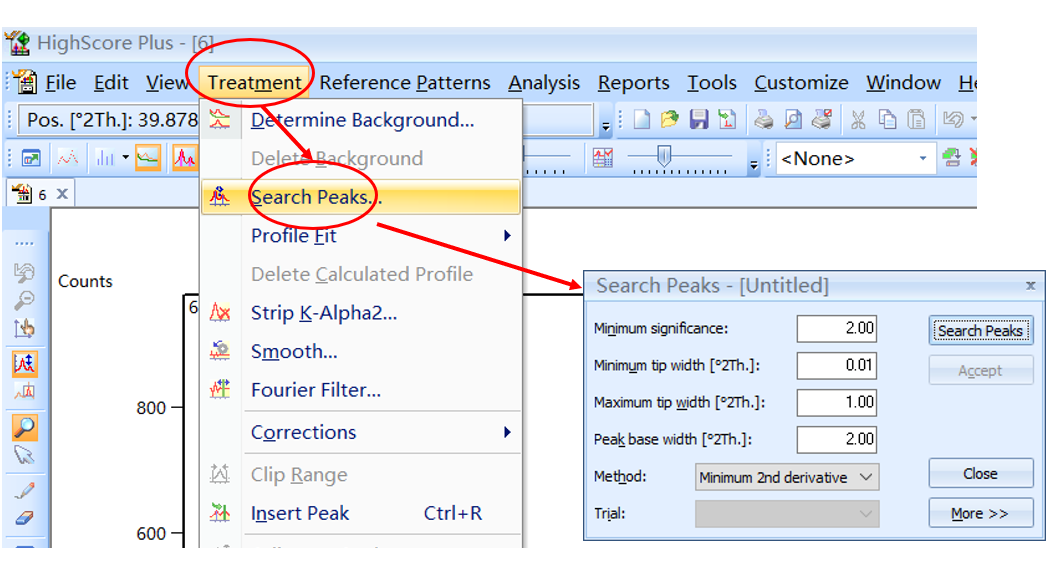Image resolution: width=1050 pixels, height=561 pixels.
Task: Select the eraser tool in left sidebar
Action: [x=25, y=518]
